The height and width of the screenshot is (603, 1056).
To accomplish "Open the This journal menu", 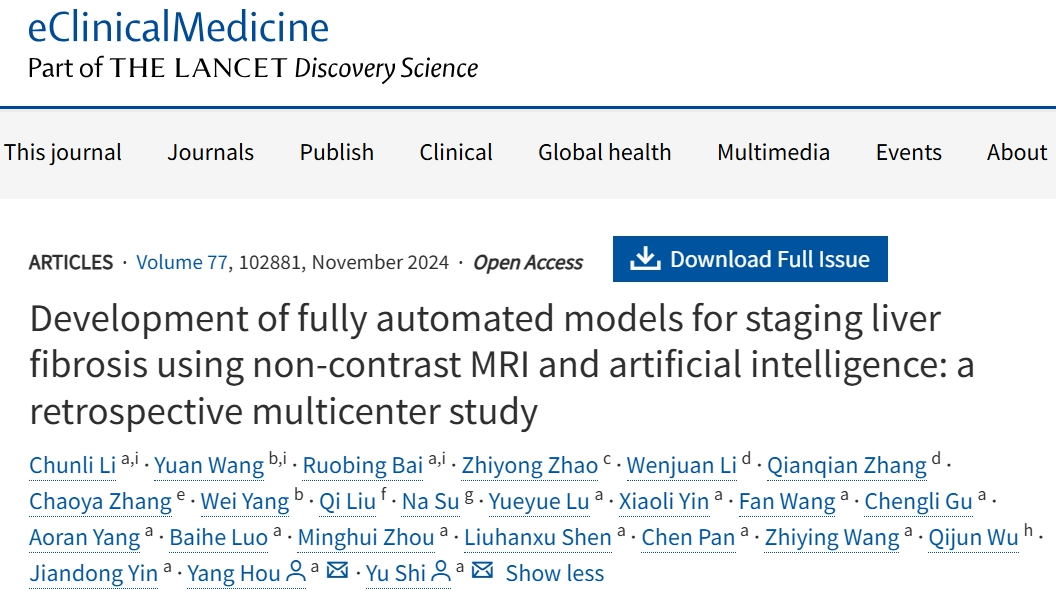I will (x=63, y=152).
